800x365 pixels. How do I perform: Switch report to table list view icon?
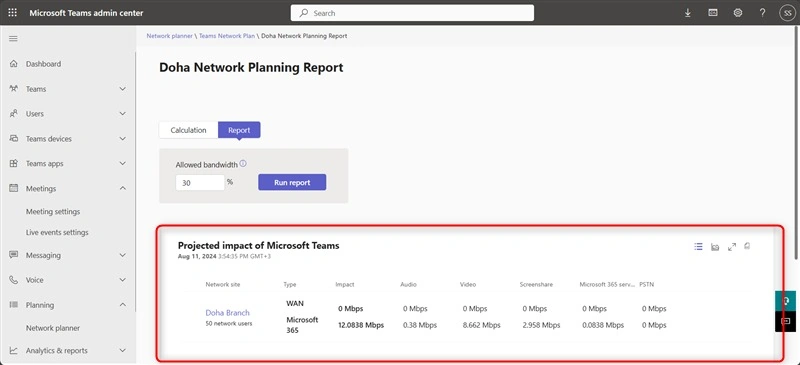pos(698,247)
